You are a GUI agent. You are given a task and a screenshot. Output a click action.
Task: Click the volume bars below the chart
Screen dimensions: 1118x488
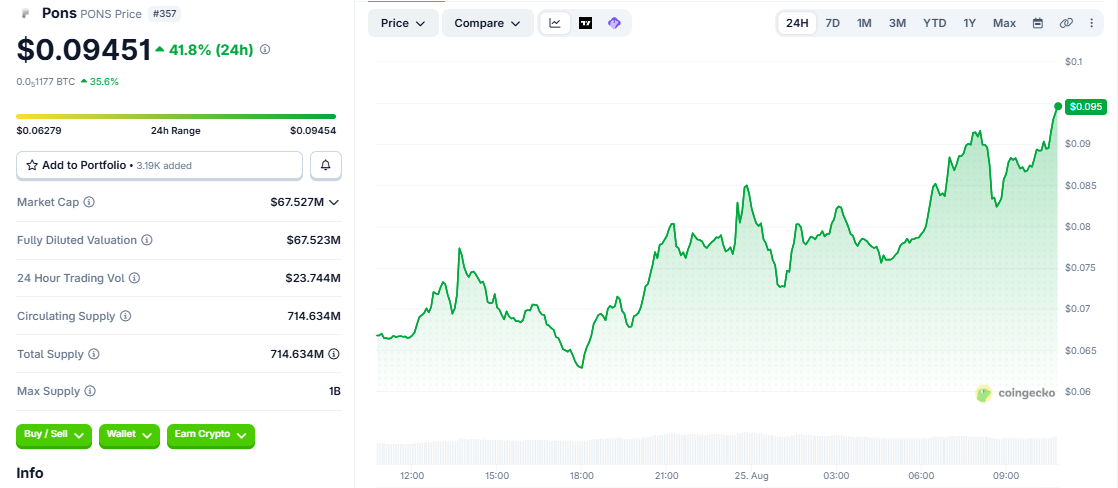(717, 449)
